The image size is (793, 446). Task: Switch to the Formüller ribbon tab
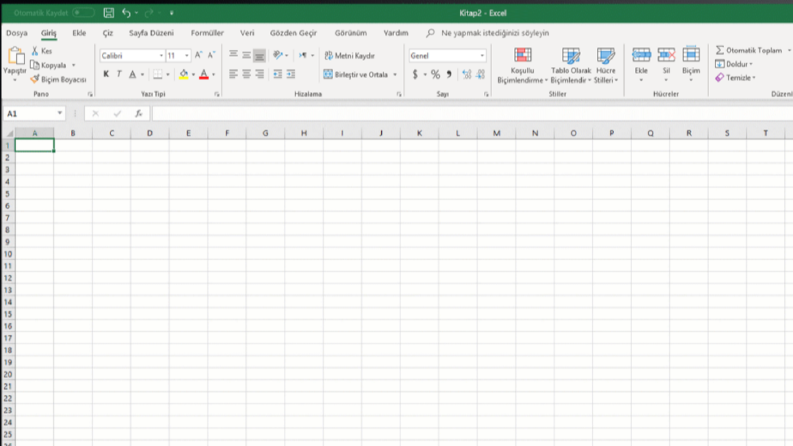click(x=207, y=33)
